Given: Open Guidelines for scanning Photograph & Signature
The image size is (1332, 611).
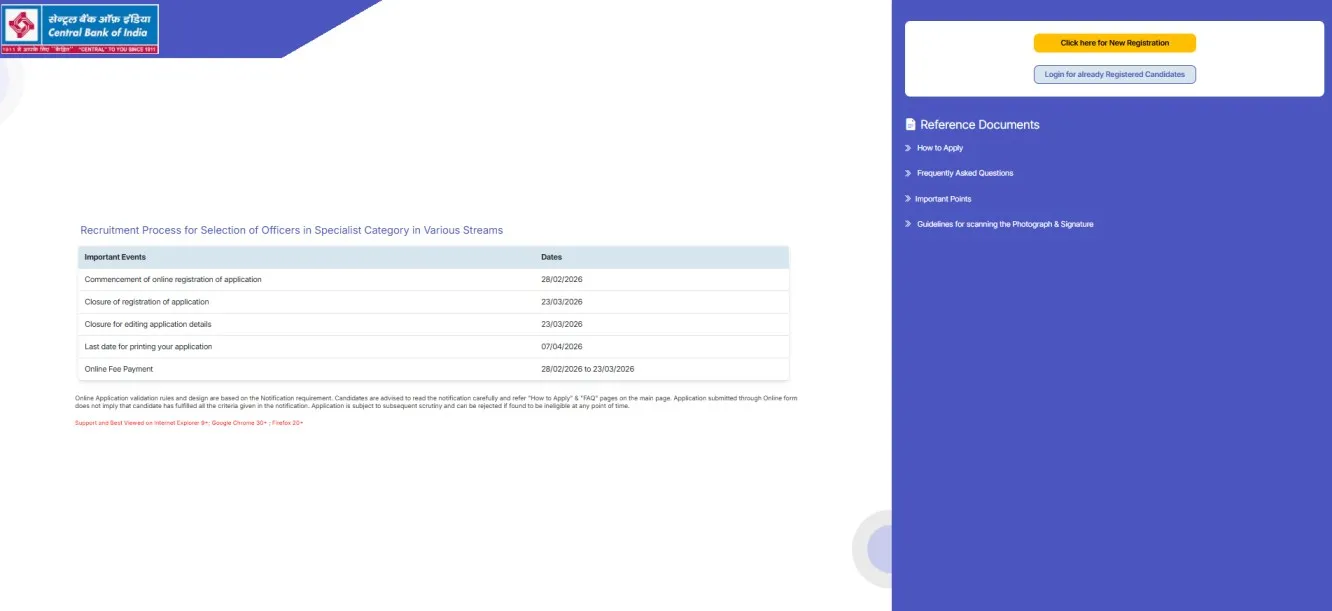Looking at the screenshot, I should 1005,224.
